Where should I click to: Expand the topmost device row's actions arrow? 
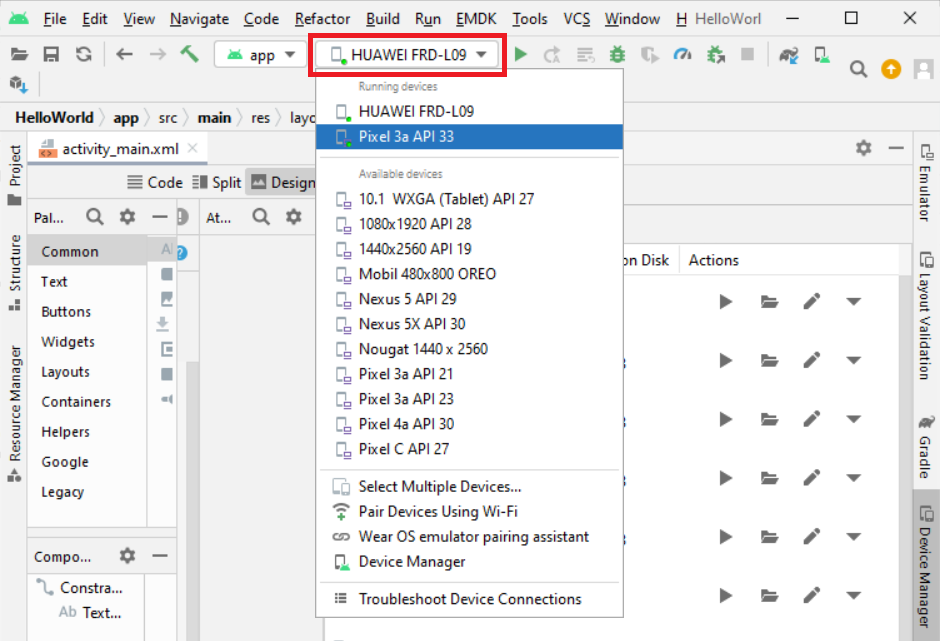click(x=853, y=301)
